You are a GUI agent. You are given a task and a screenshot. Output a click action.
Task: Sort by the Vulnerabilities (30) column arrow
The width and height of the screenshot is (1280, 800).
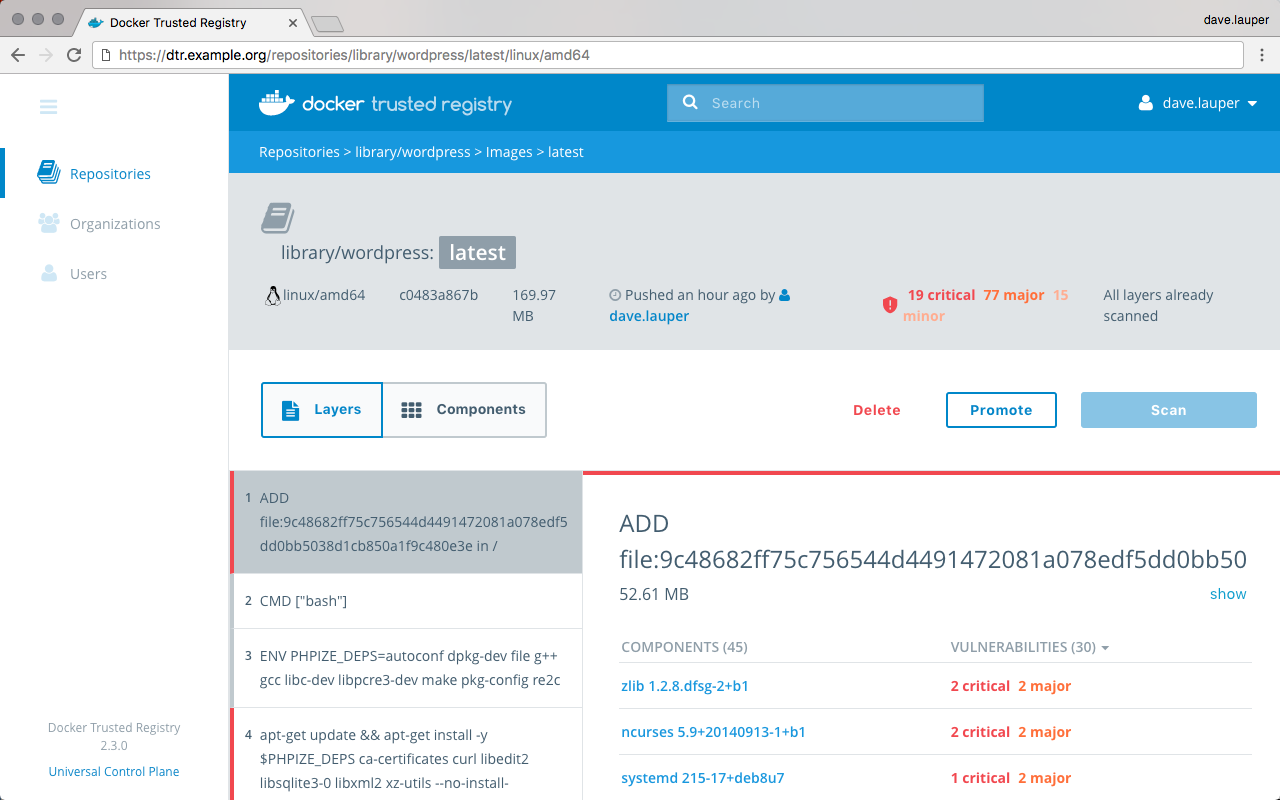coord(1105,648)
